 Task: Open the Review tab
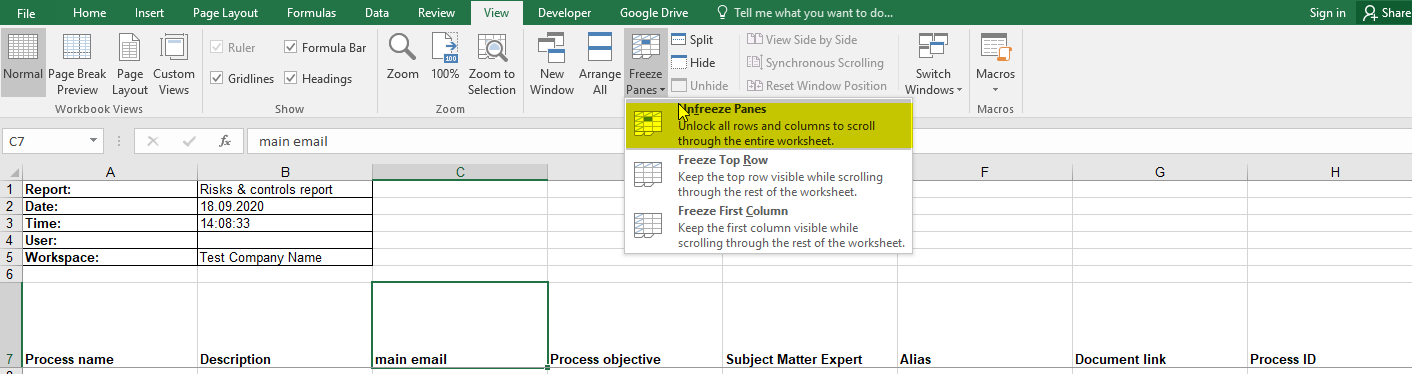tap(437, 13)
